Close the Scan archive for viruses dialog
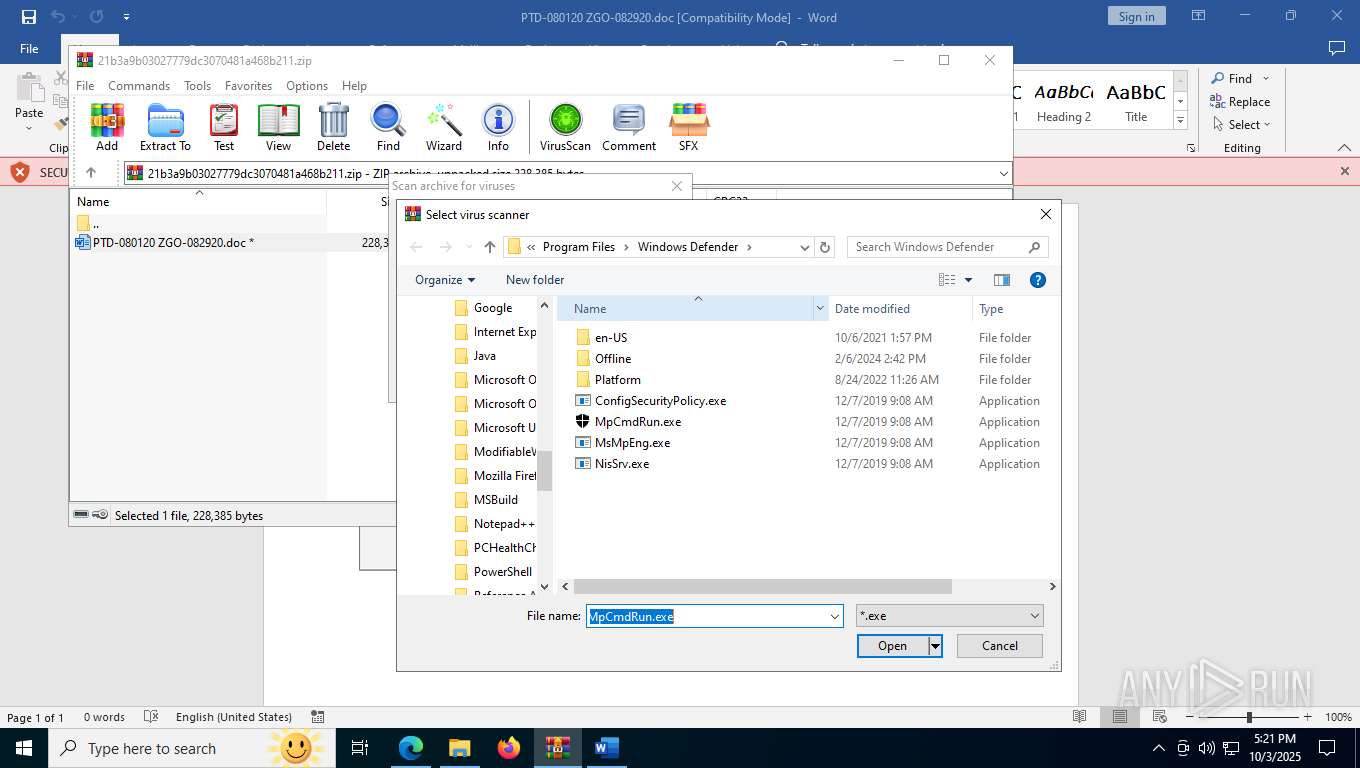 click(x=677, y=186)
